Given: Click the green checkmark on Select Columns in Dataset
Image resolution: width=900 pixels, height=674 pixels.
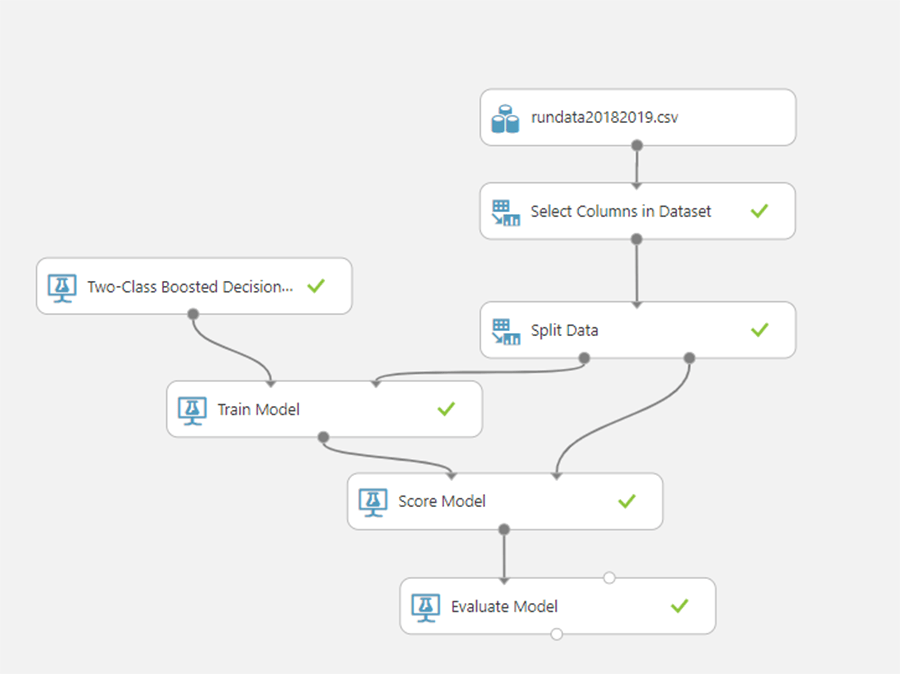Looking at the screenshot, I should pyautogui.click(x=759, y=211).
